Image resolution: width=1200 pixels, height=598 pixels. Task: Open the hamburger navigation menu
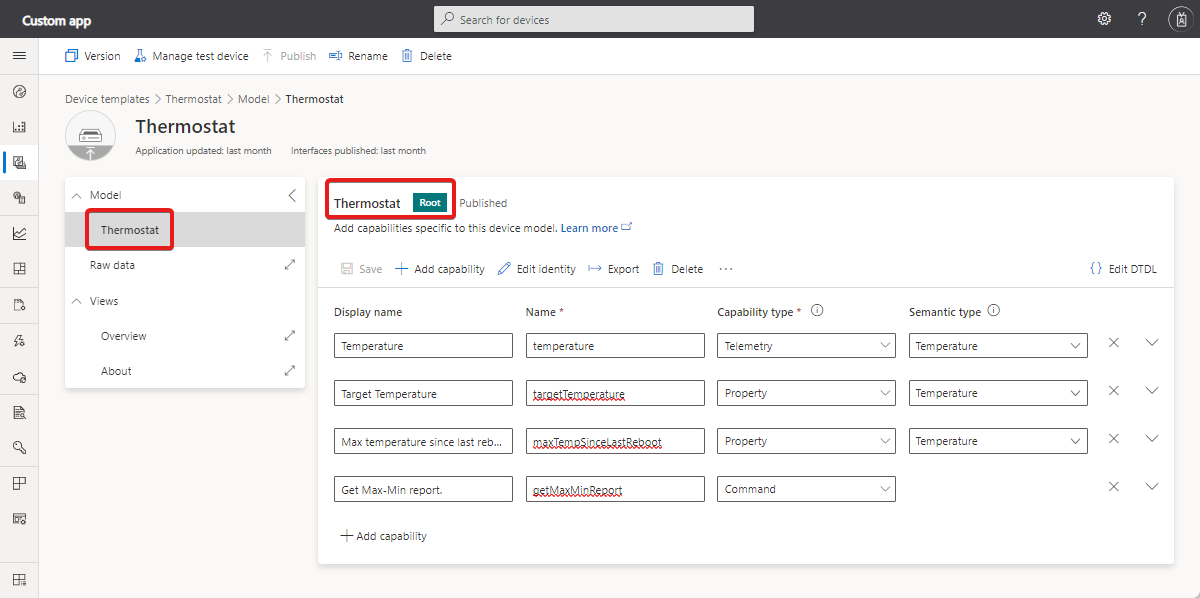pos(19,56)
